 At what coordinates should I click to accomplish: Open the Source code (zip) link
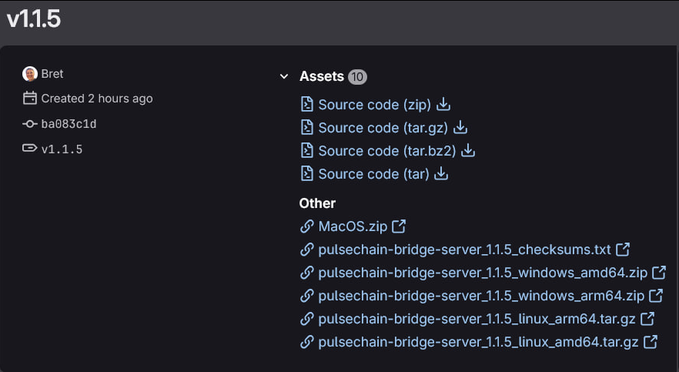coord(375,105)
